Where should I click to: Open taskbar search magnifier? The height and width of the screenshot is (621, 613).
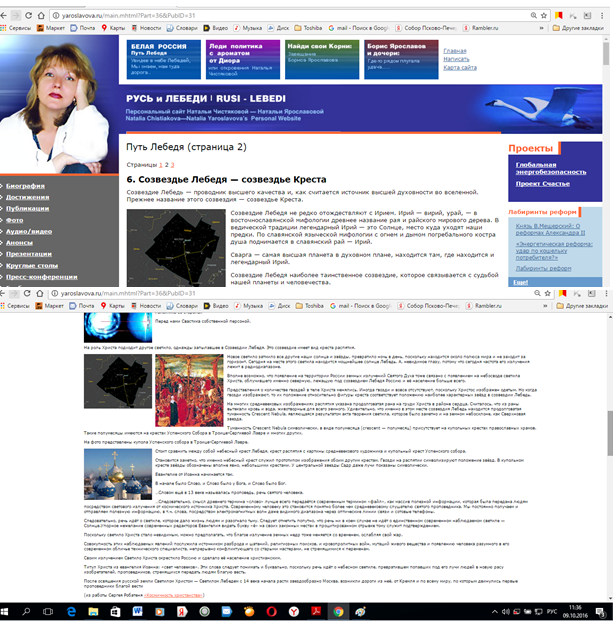click(x=26, y=612)
